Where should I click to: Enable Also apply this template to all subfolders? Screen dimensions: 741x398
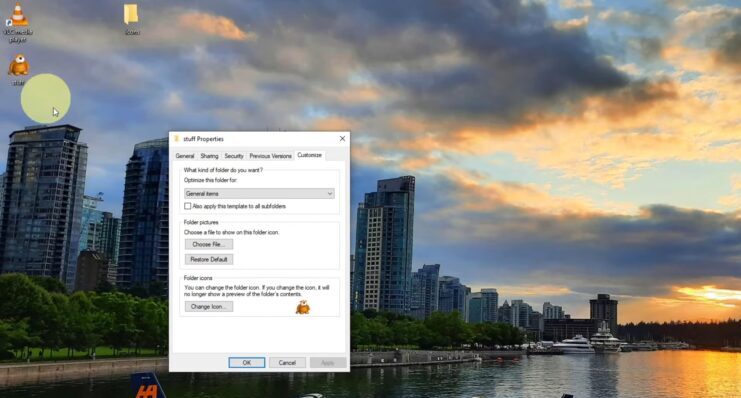tap(188, 206)
